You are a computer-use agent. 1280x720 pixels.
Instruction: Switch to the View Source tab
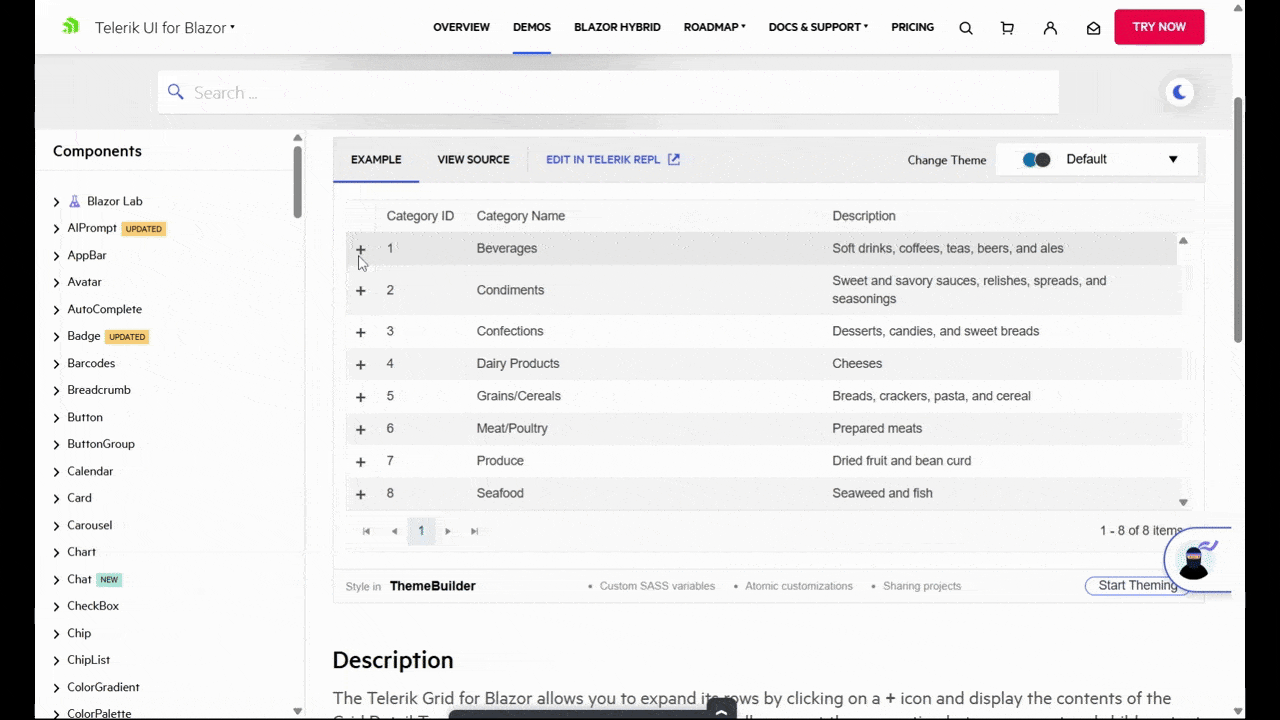pyautogui.click(x=473, y=160)
